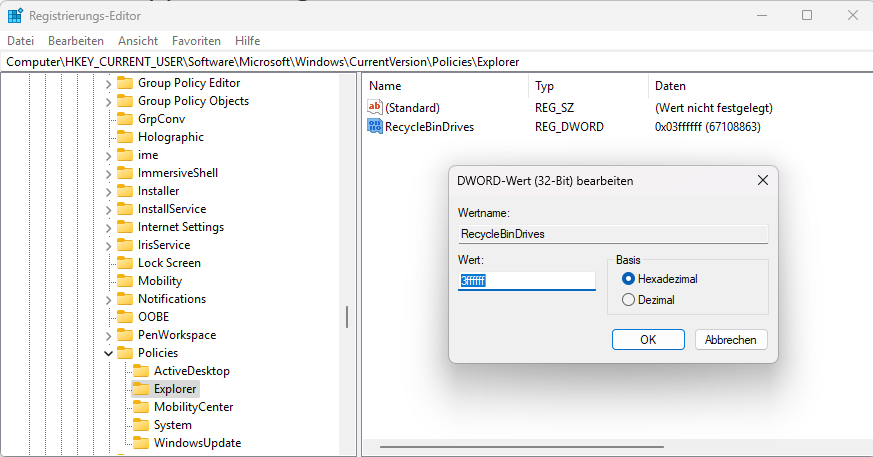The width and height of the screenshot is (873, 457).
Task: Click the Lock Screen folder icon
Action: (x=125, y=263)
